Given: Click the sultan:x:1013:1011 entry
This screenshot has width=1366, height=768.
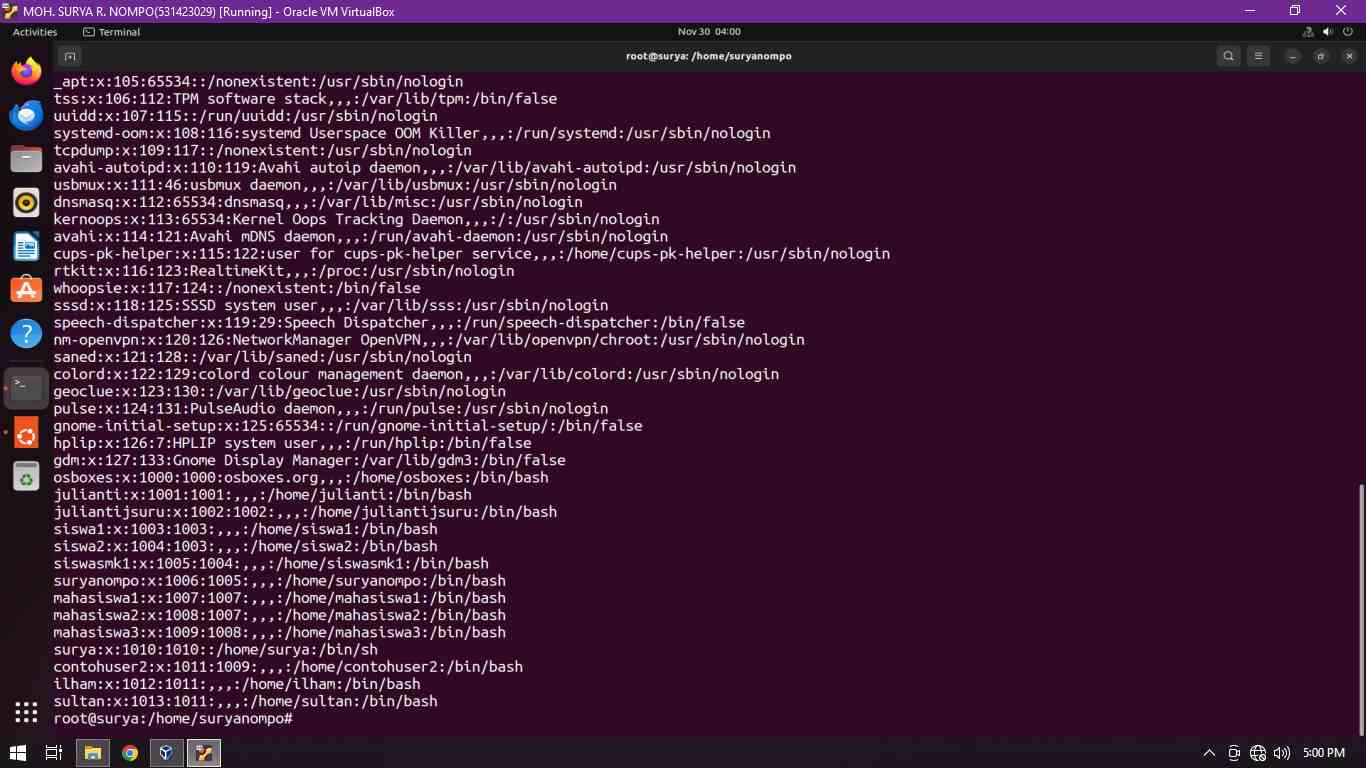Looking at the screenshot, I should click(x=245, y=701).
